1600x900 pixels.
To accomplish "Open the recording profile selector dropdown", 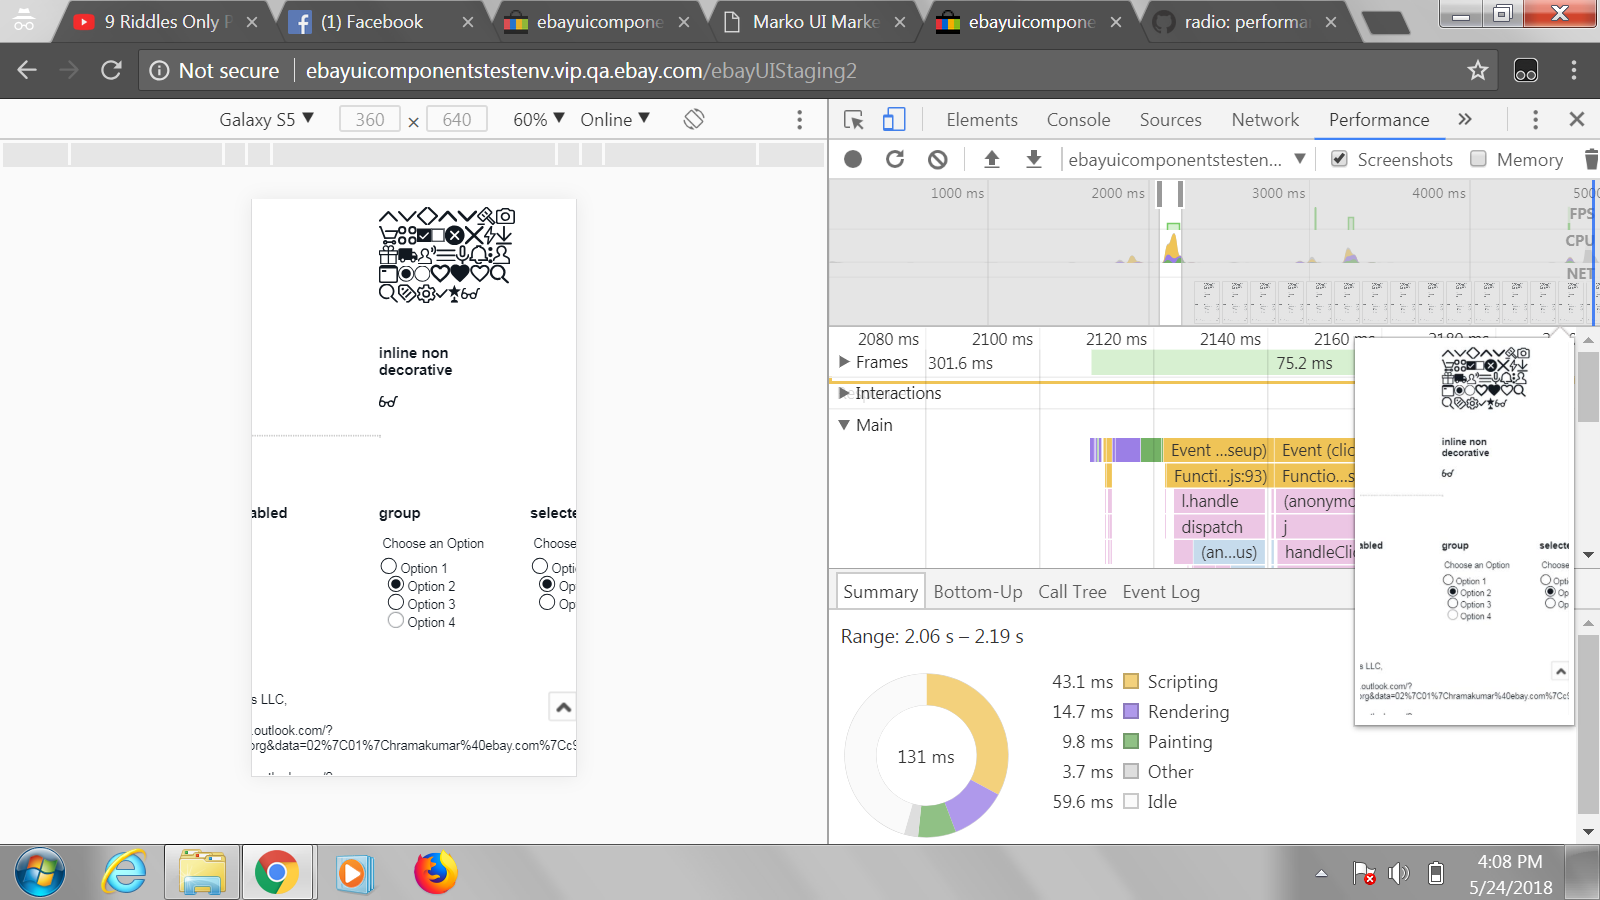I will coord(1186,159).
